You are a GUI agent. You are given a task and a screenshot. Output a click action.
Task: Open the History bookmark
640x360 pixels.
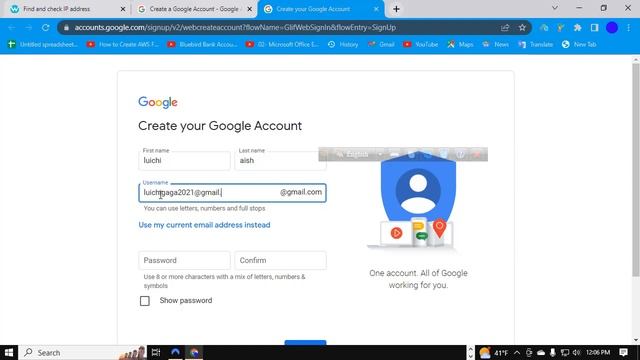point(343,44)
